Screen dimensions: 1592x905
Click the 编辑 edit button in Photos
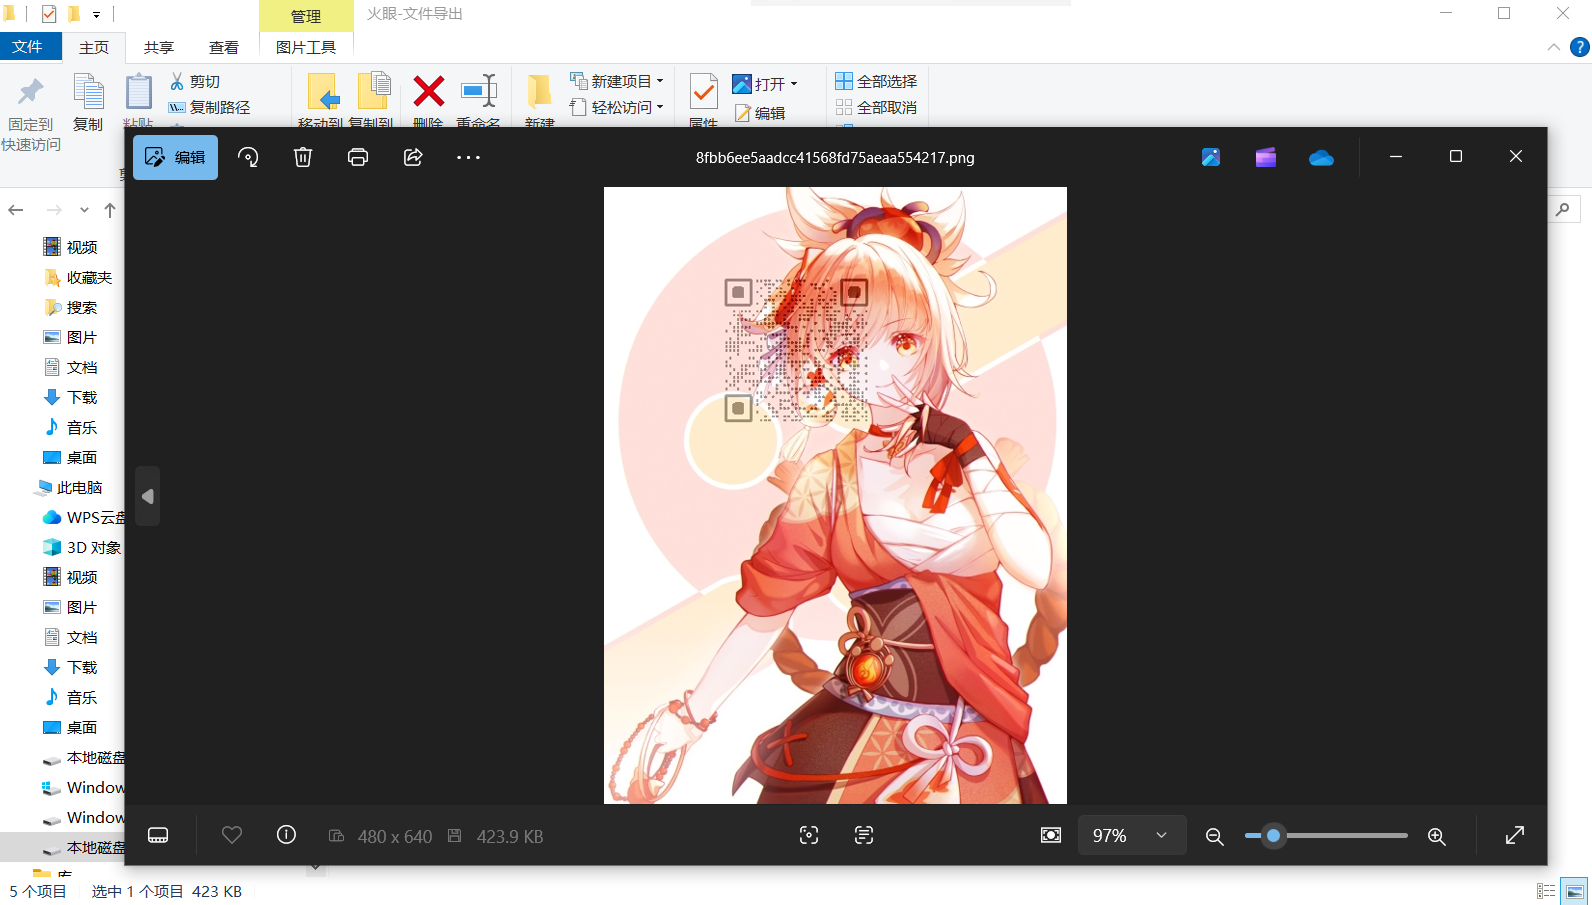click(175, 157)
